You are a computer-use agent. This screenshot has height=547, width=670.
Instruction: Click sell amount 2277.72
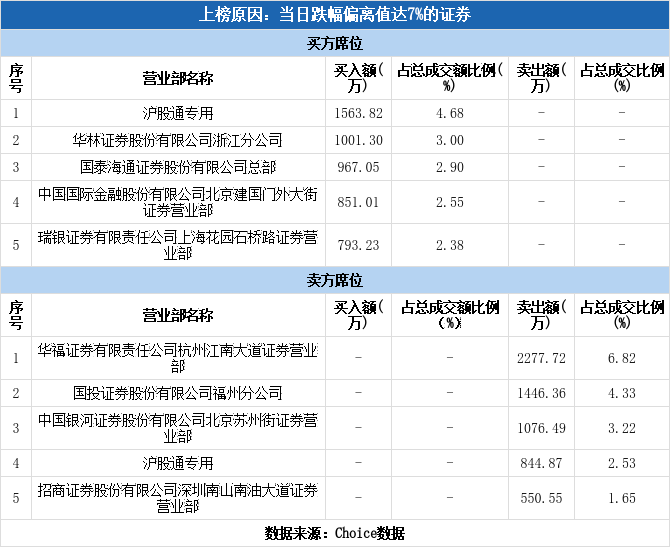541,358
